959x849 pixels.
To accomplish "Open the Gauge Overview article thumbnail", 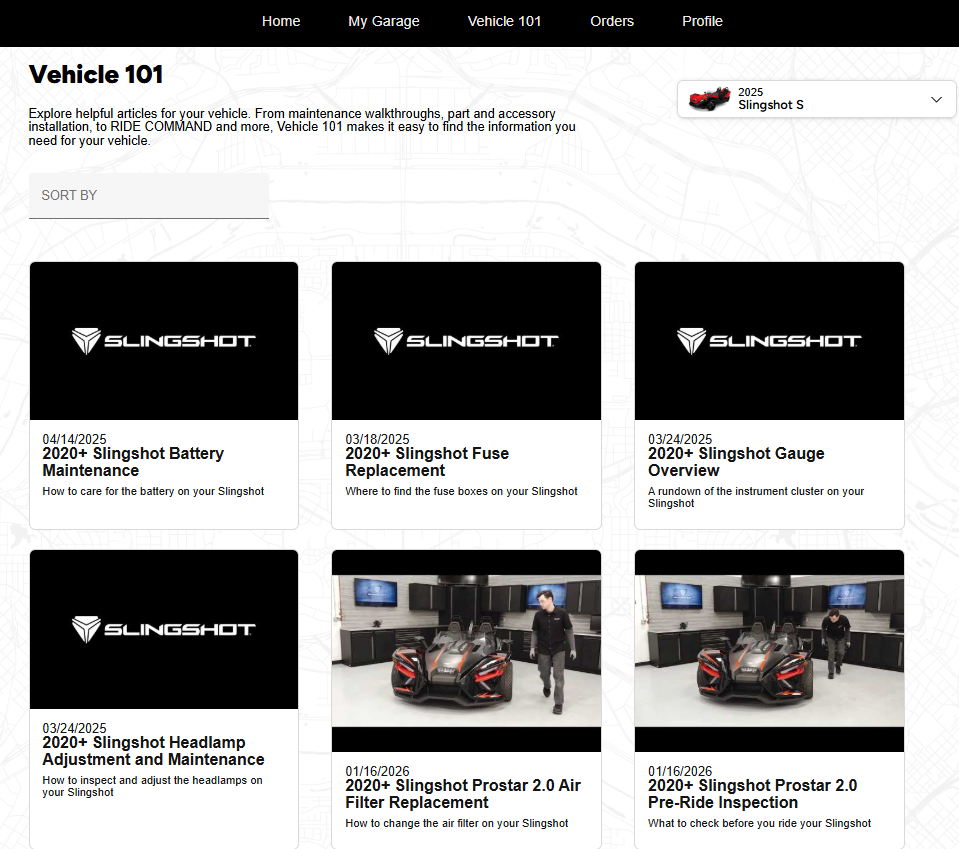I will 769,341.
